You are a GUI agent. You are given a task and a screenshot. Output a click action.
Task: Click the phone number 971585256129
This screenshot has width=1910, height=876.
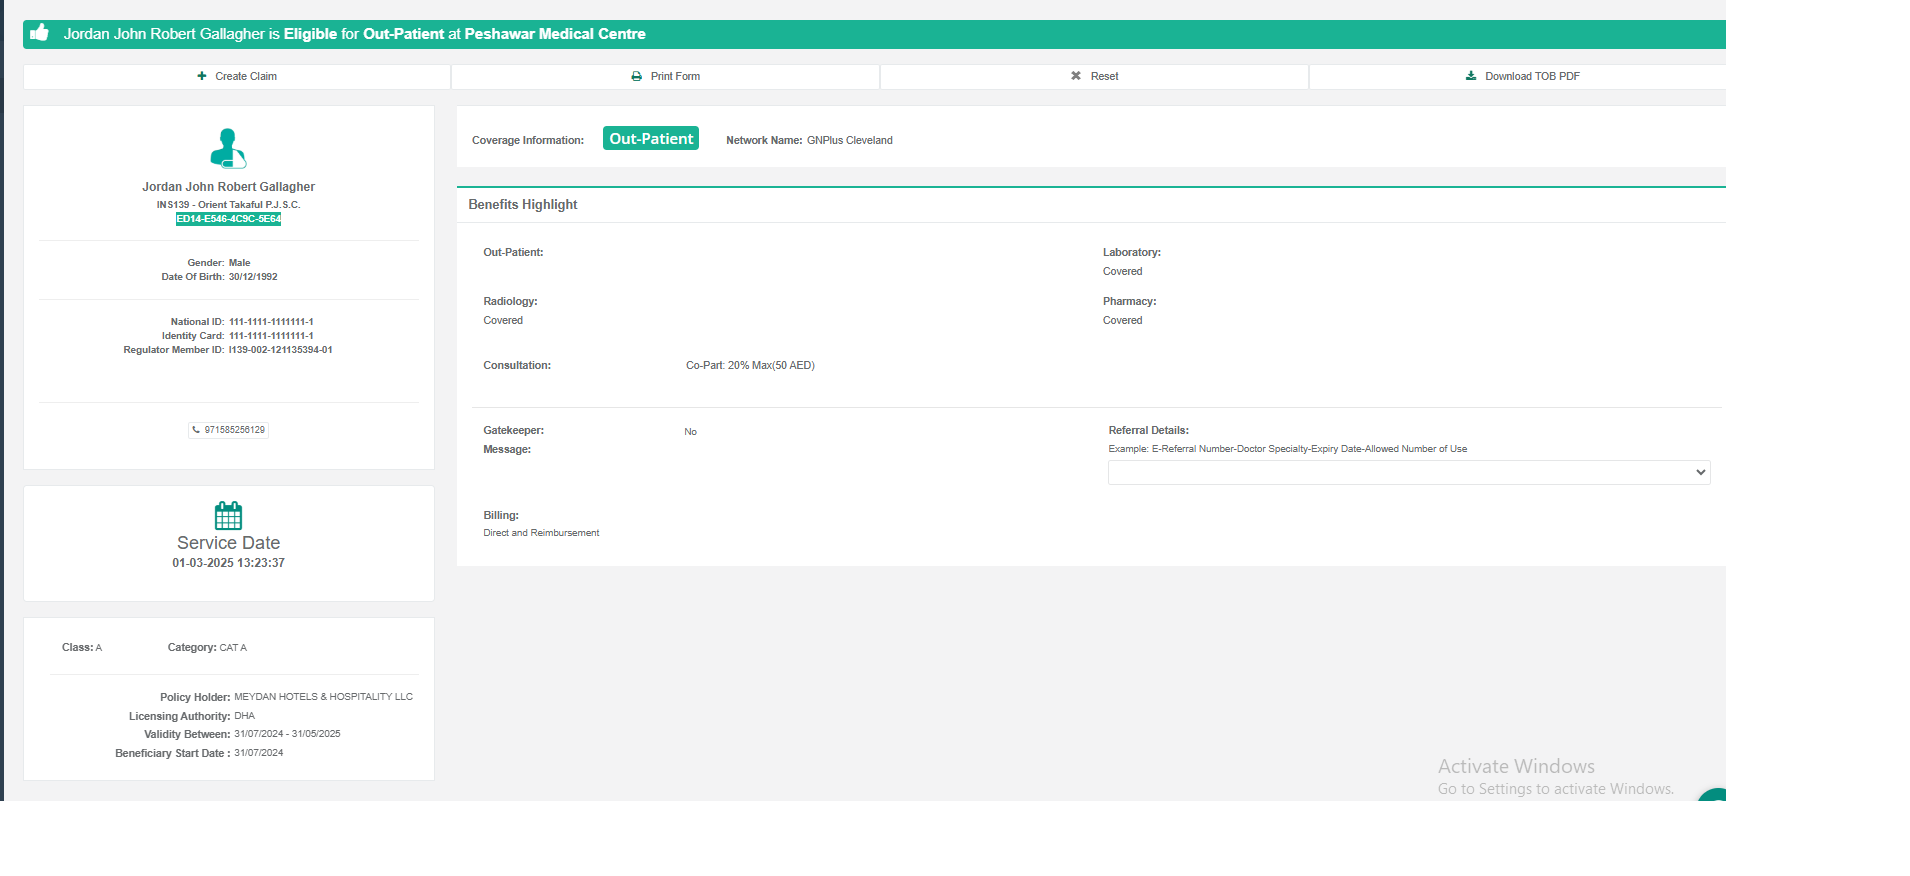click(235, 430)
